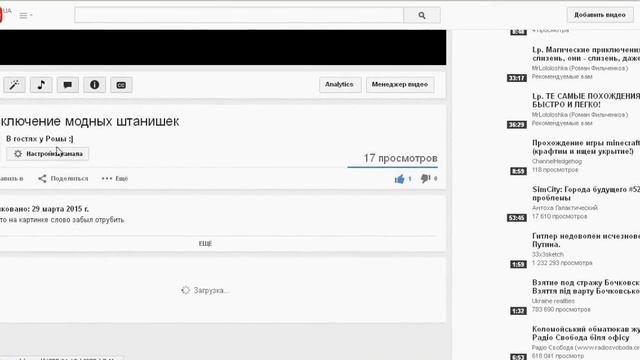
Task: Click into the YouTube search field
Action: click(x=239, y=16)
